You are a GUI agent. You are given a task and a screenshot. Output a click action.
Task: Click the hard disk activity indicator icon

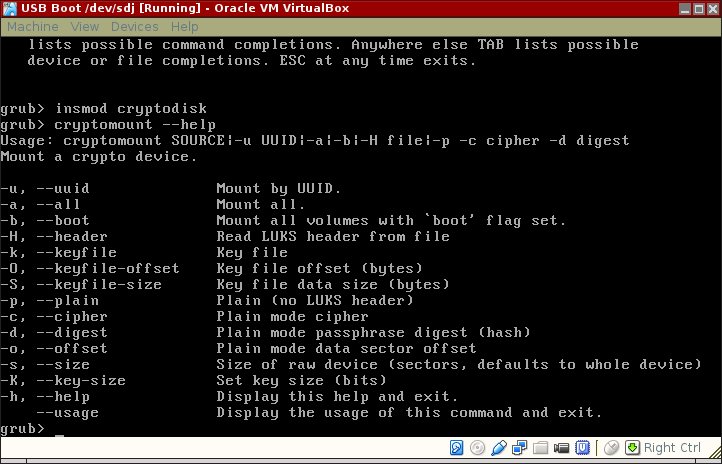click(x=456, y=447)
